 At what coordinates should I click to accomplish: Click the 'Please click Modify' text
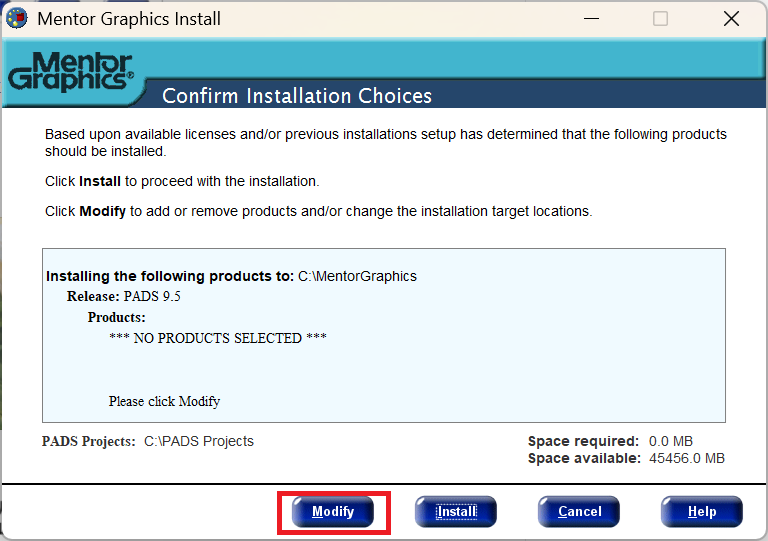coord(164,401)
